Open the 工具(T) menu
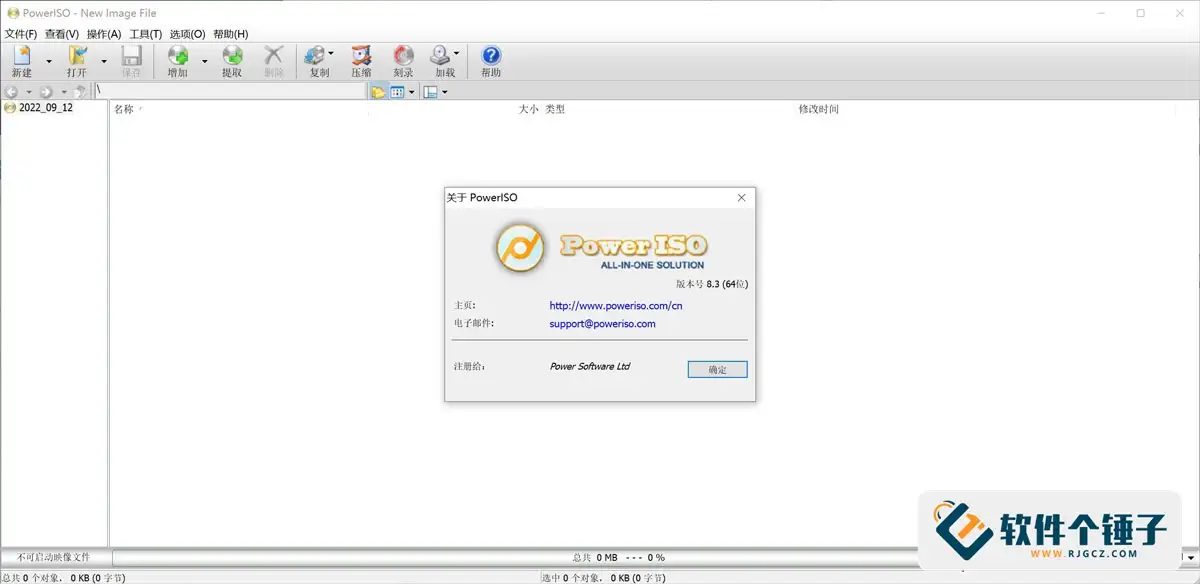The height and width of the screenshot is (584, 1200). [145, 34]
